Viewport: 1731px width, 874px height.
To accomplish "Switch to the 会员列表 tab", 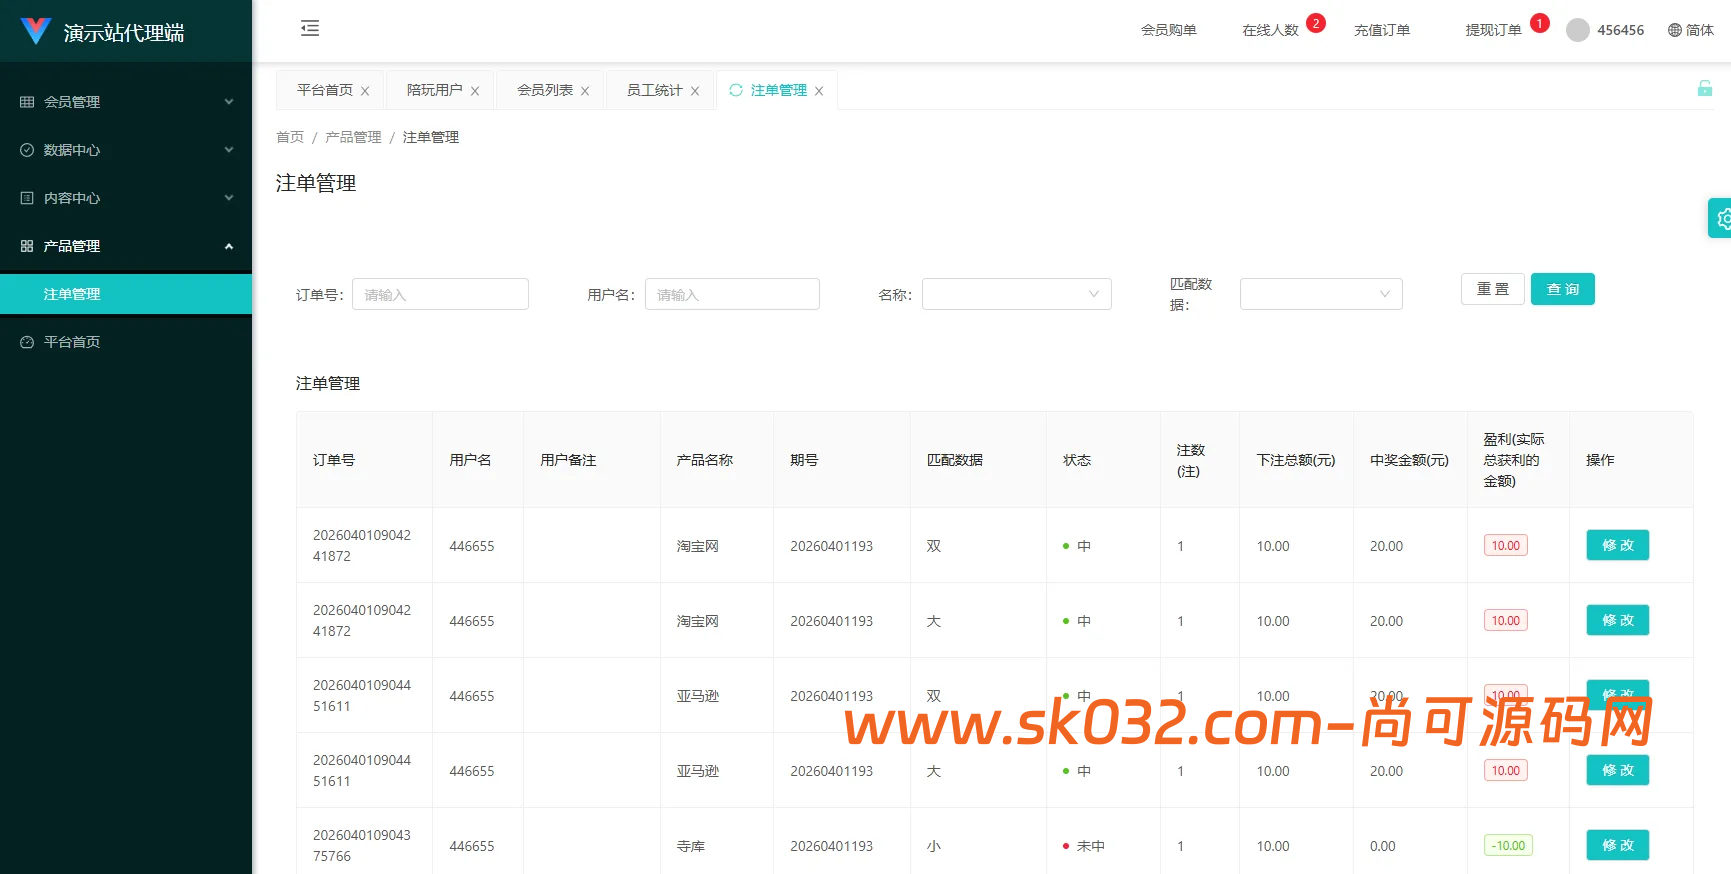I will click(x=545, y=90).
